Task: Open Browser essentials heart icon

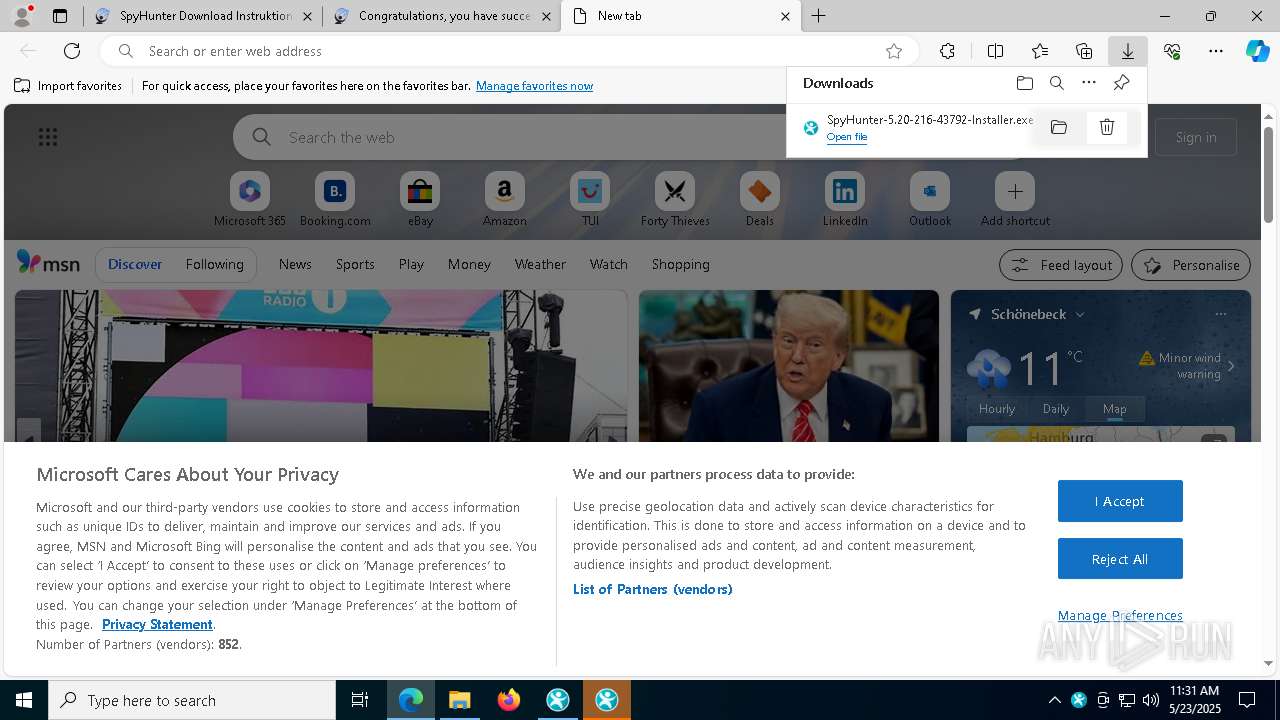Action: [1172, 51]
